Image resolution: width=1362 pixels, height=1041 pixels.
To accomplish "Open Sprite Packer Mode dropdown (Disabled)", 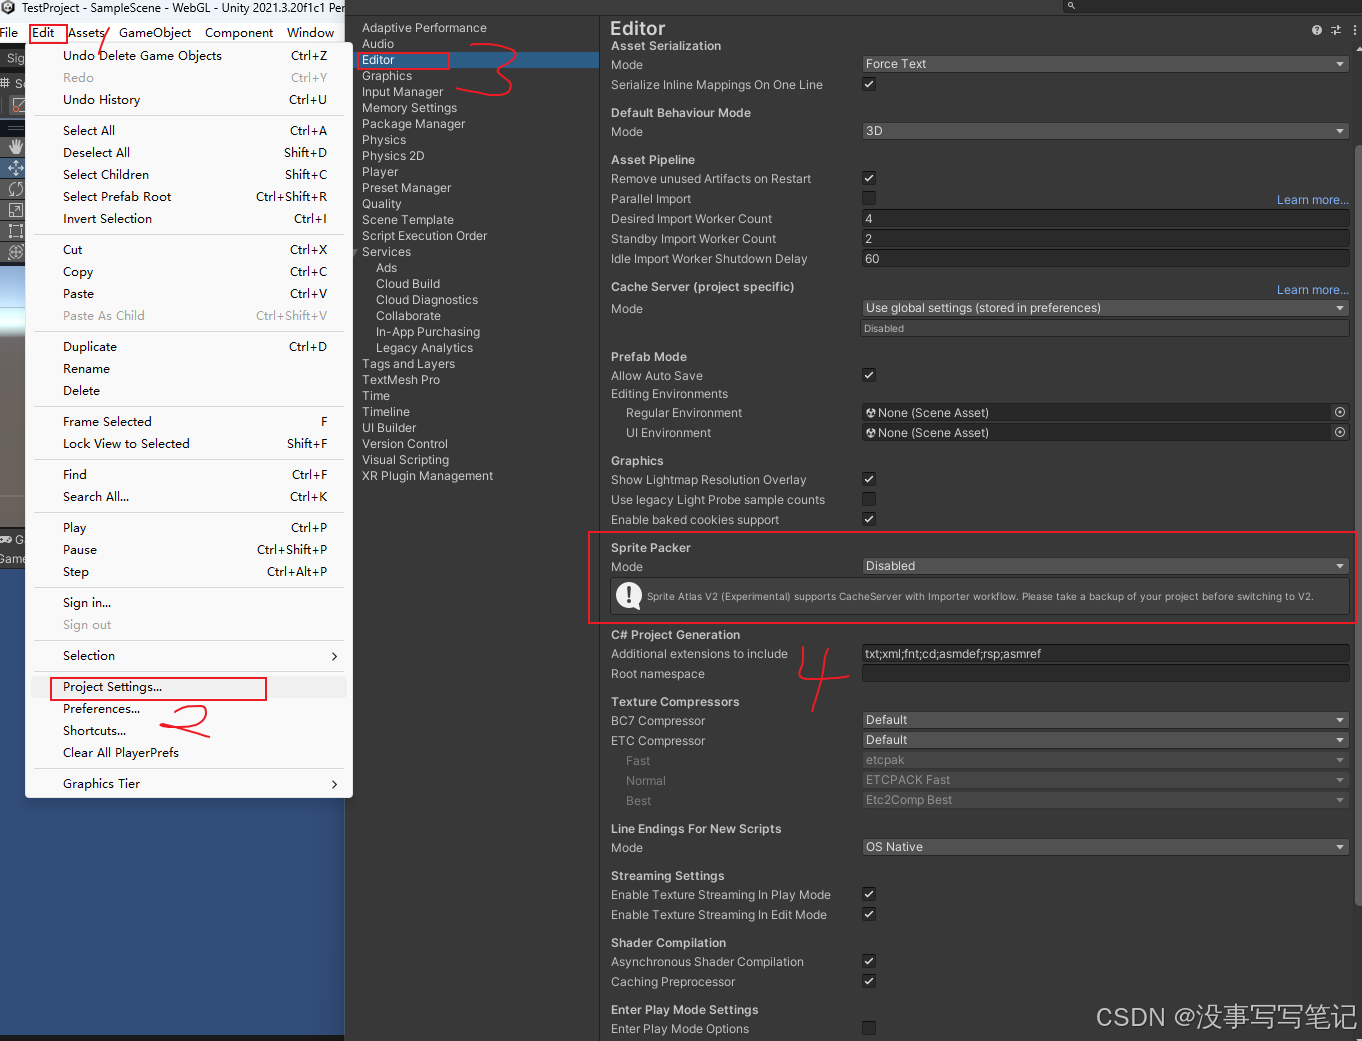I will point(1105,566).
